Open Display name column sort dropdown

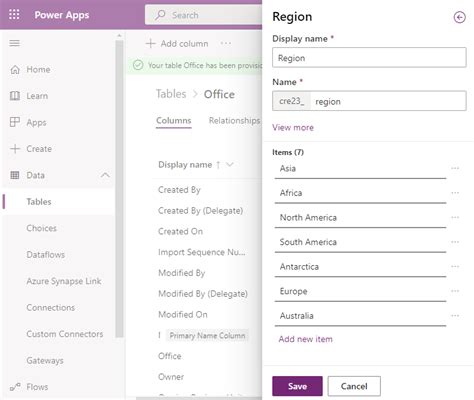[230, 164]
